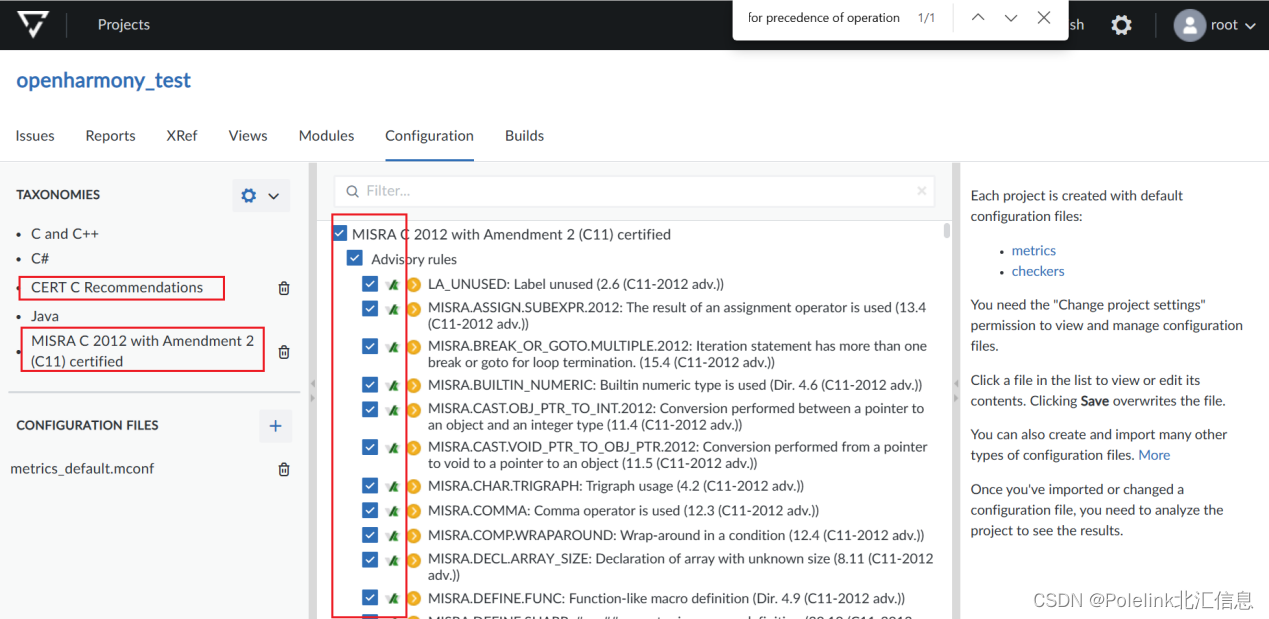1269x619 pixels.
Task: Click green icon beside MISRA.COMP.WRAPAROUND
Action: point(393,536)
